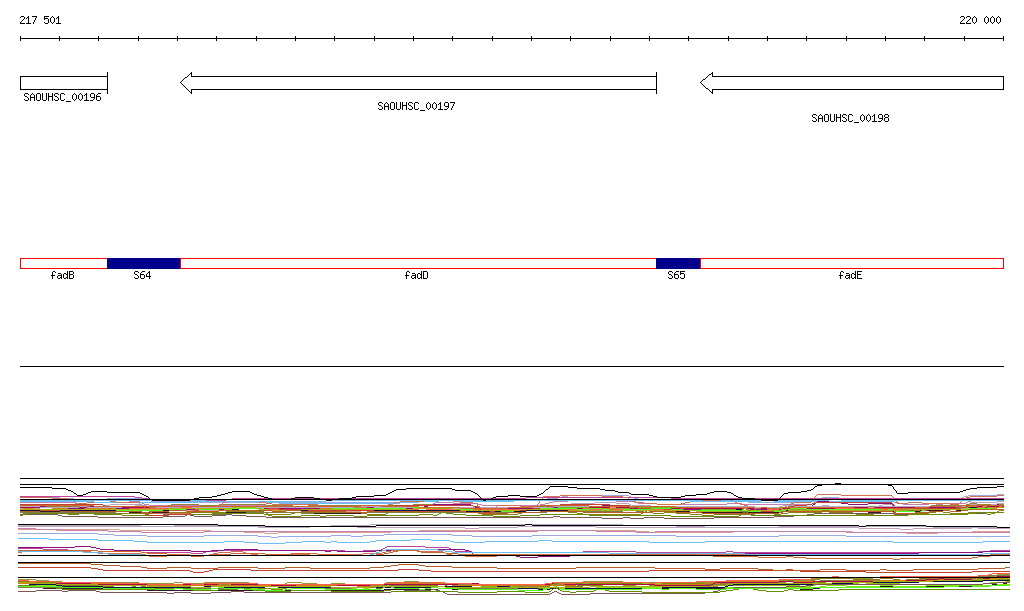1024x611 pixels.
Task: Click the fadE segment bar
Action: 851,263
